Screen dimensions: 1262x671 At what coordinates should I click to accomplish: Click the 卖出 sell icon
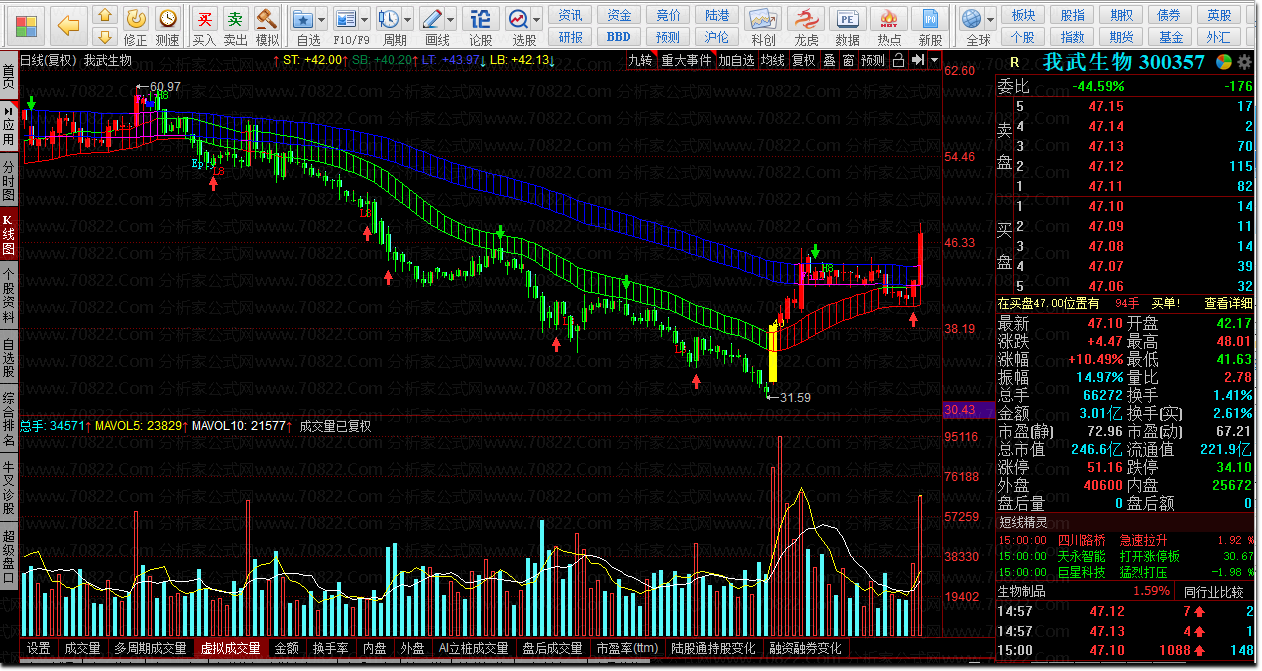tap(235, 26)
